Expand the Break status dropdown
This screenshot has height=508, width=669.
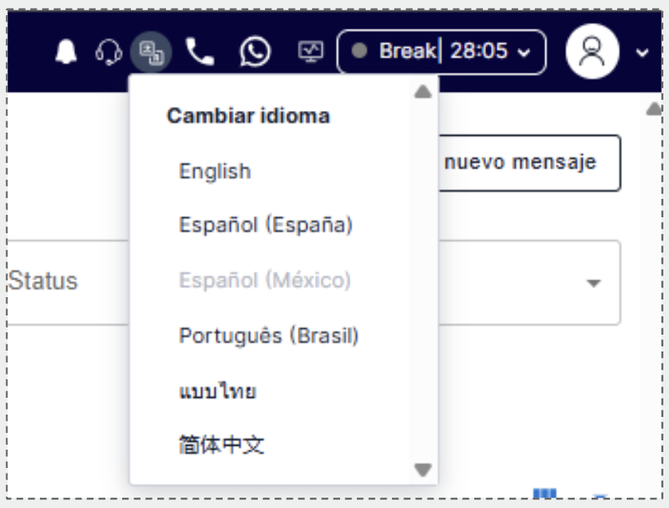tap(442, 52)
